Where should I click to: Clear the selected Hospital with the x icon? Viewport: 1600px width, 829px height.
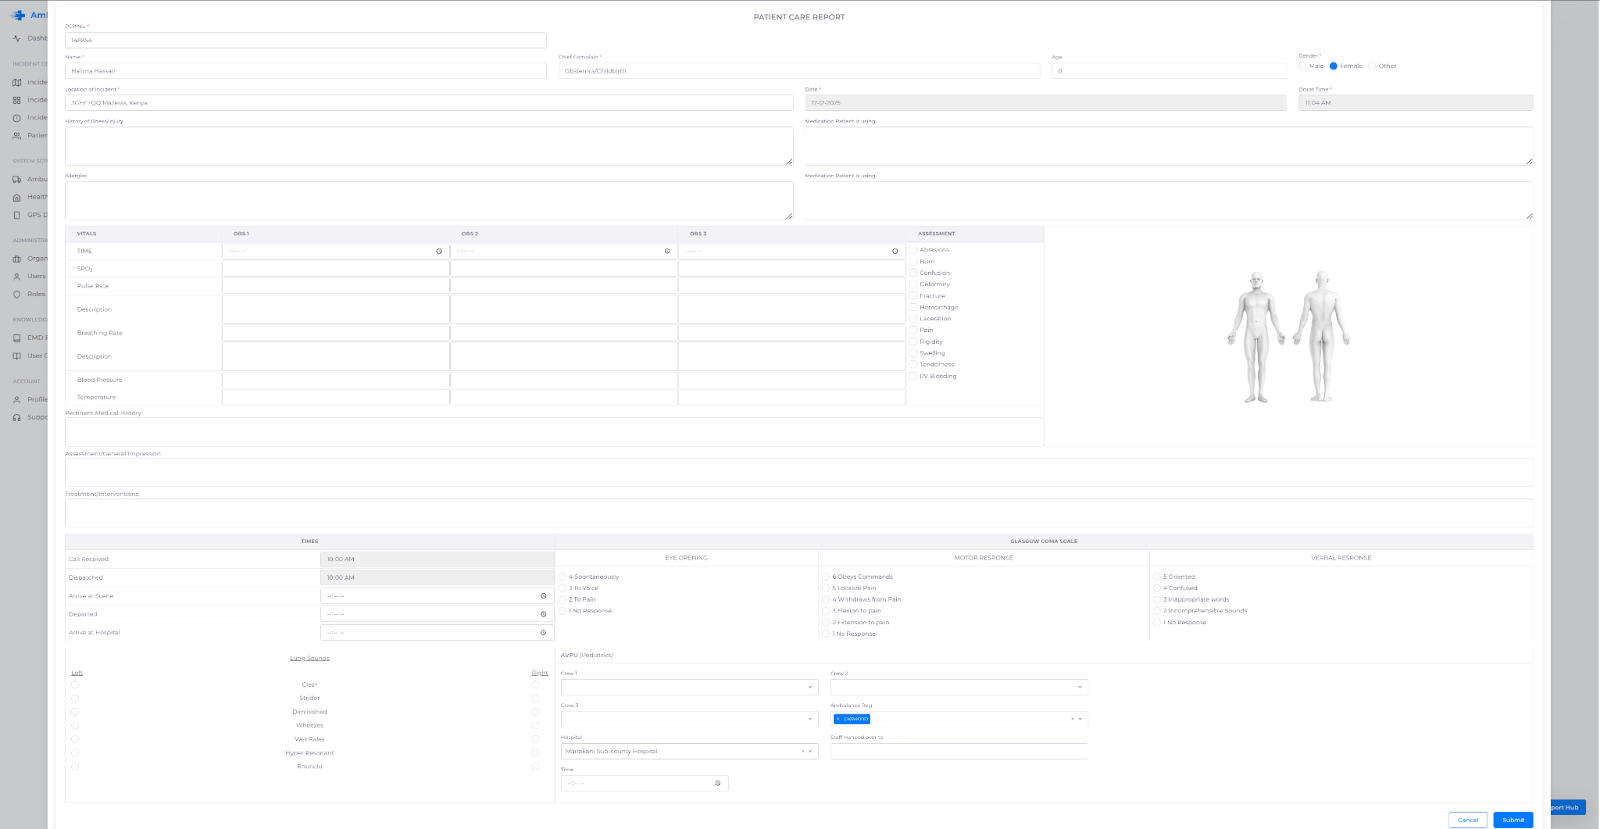pyautogui.click(x=802, y=751)
